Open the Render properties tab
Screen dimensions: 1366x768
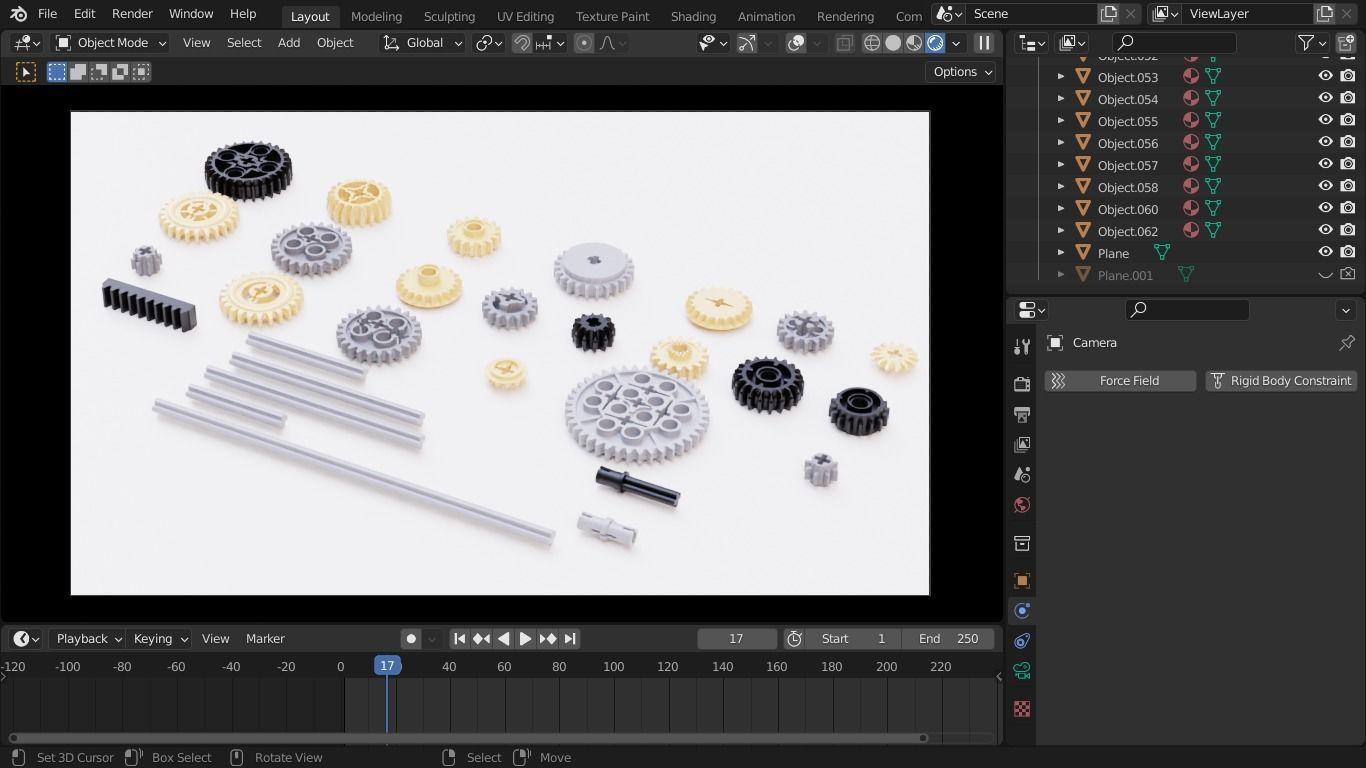coord(1021,384)
